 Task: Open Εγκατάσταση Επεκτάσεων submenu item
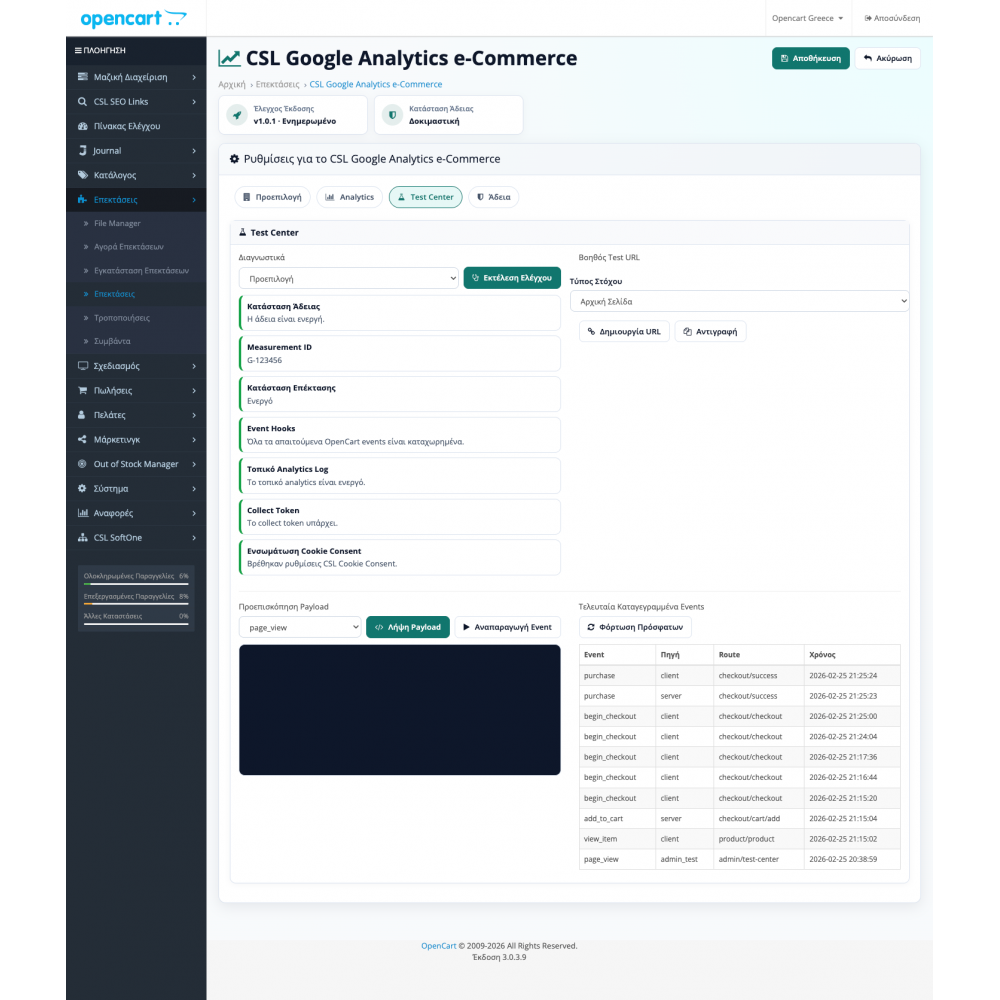(142, 270)
